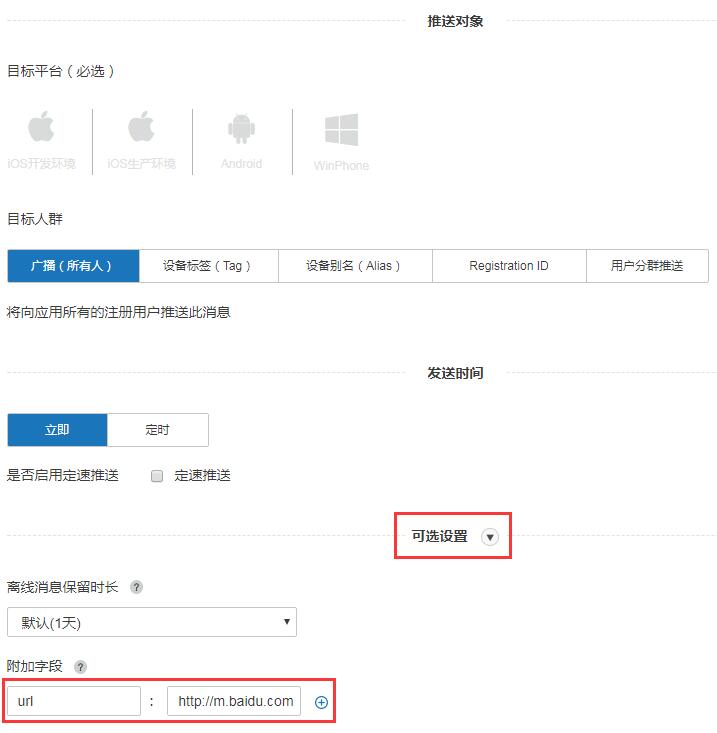Screen dimensions: 717x733
Task: Select the iOS开发环境 platform icon
Action: 41,141
